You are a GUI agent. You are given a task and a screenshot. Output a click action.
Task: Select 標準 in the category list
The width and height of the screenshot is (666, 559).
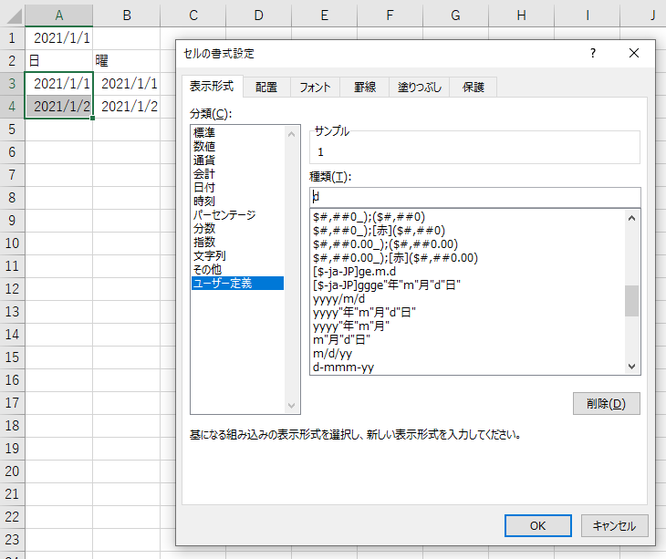[x=204, y=133]
